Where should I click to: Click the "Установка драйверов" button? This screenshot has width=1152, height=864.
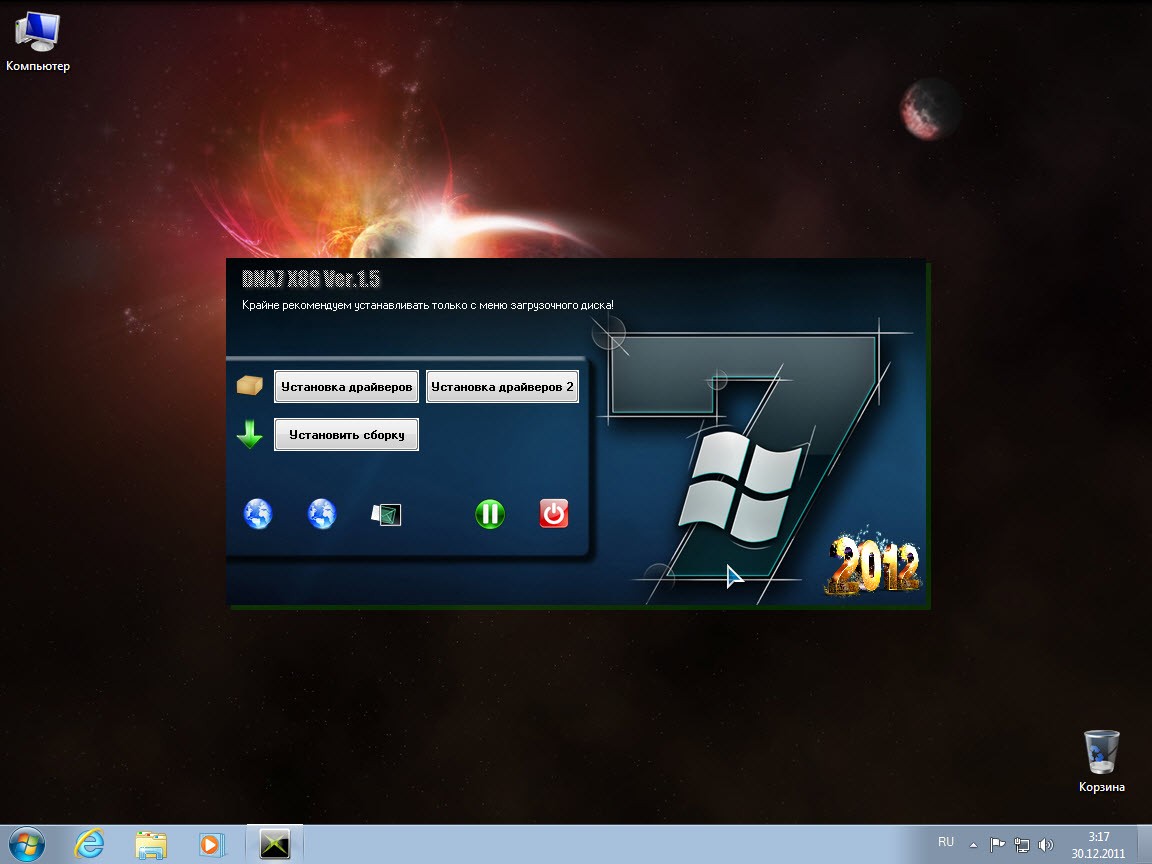[346, 386]
